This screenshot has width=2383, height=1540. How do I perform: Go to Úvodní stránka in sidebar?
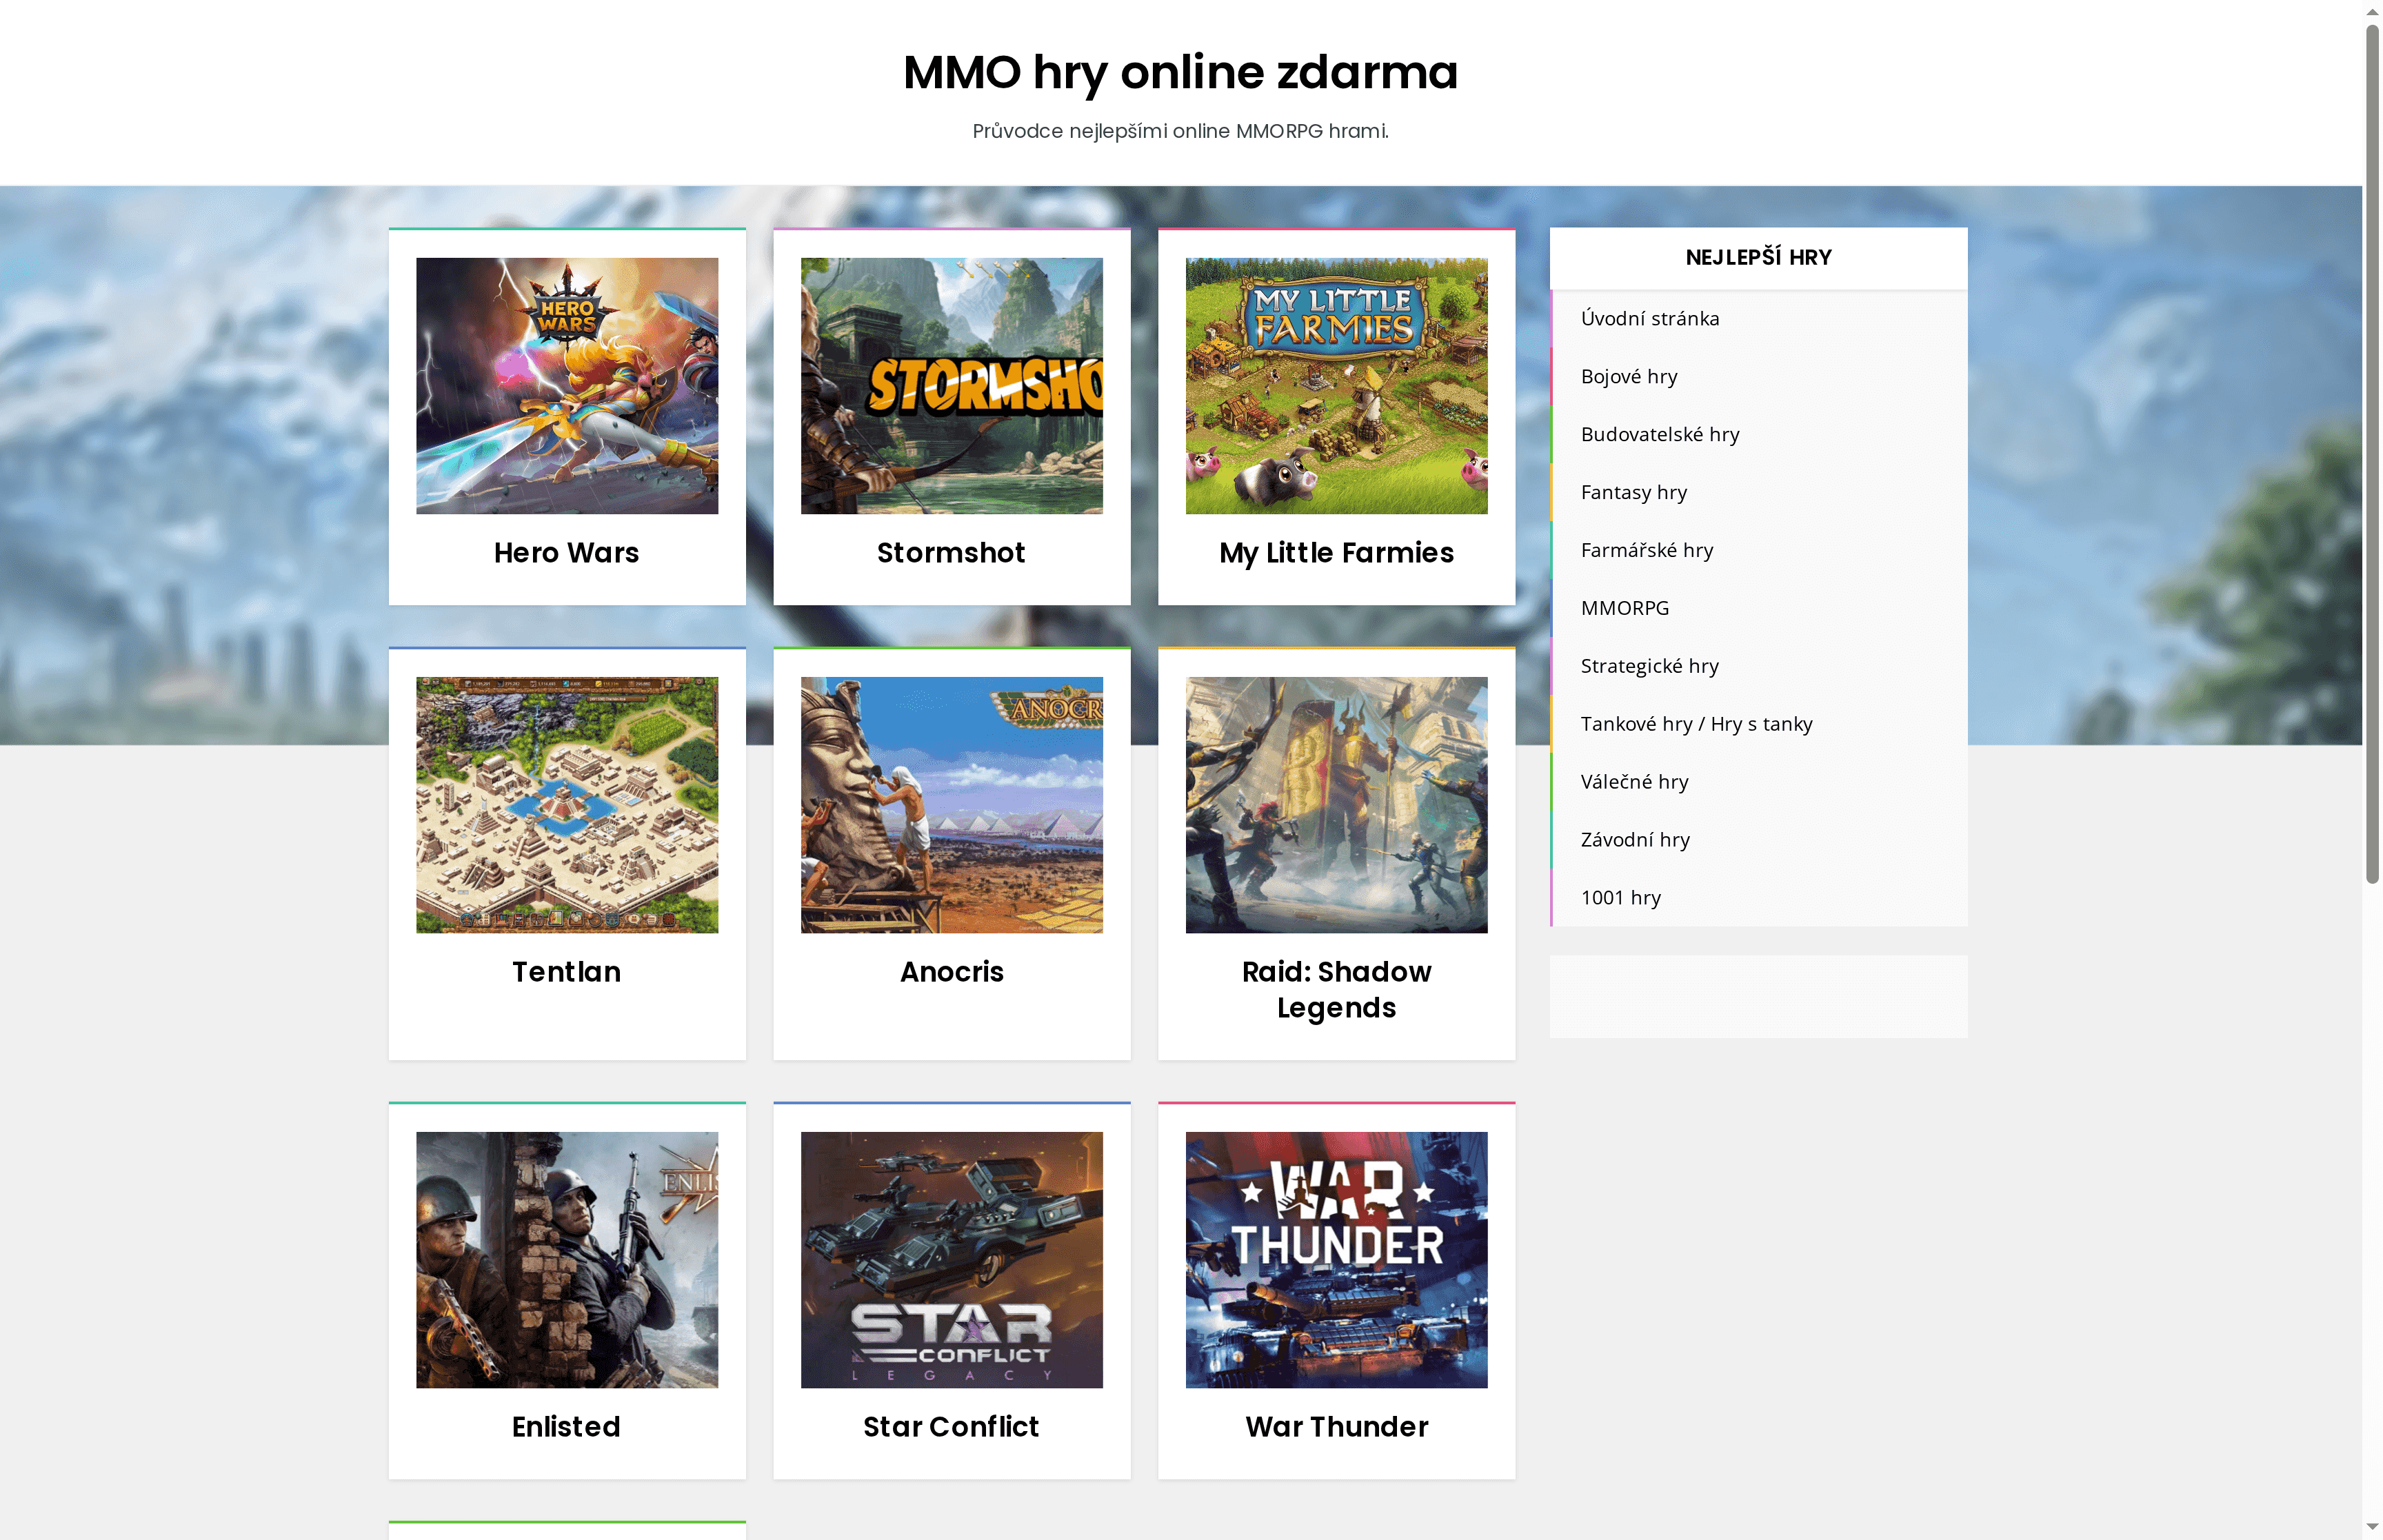pyautogui.click(x=1649, y=319)
